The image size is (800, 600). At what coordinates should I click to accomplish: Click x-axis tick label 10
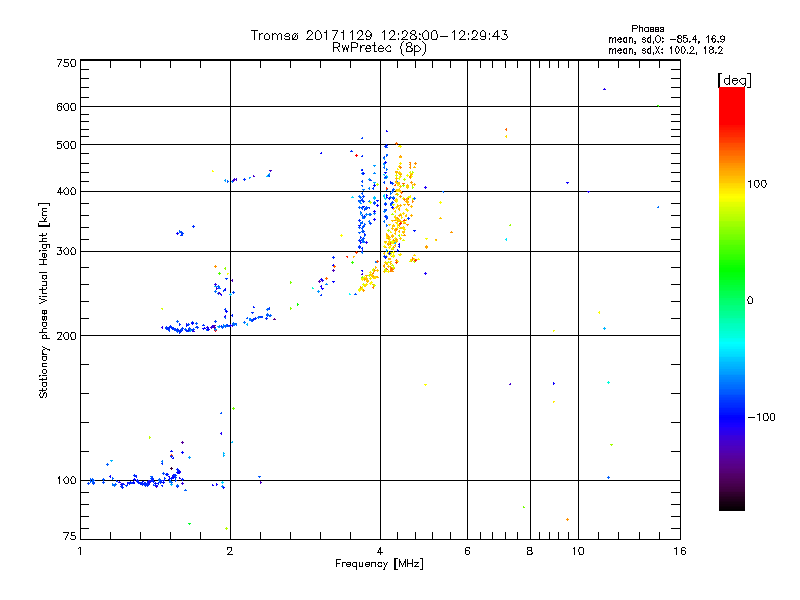578,551
